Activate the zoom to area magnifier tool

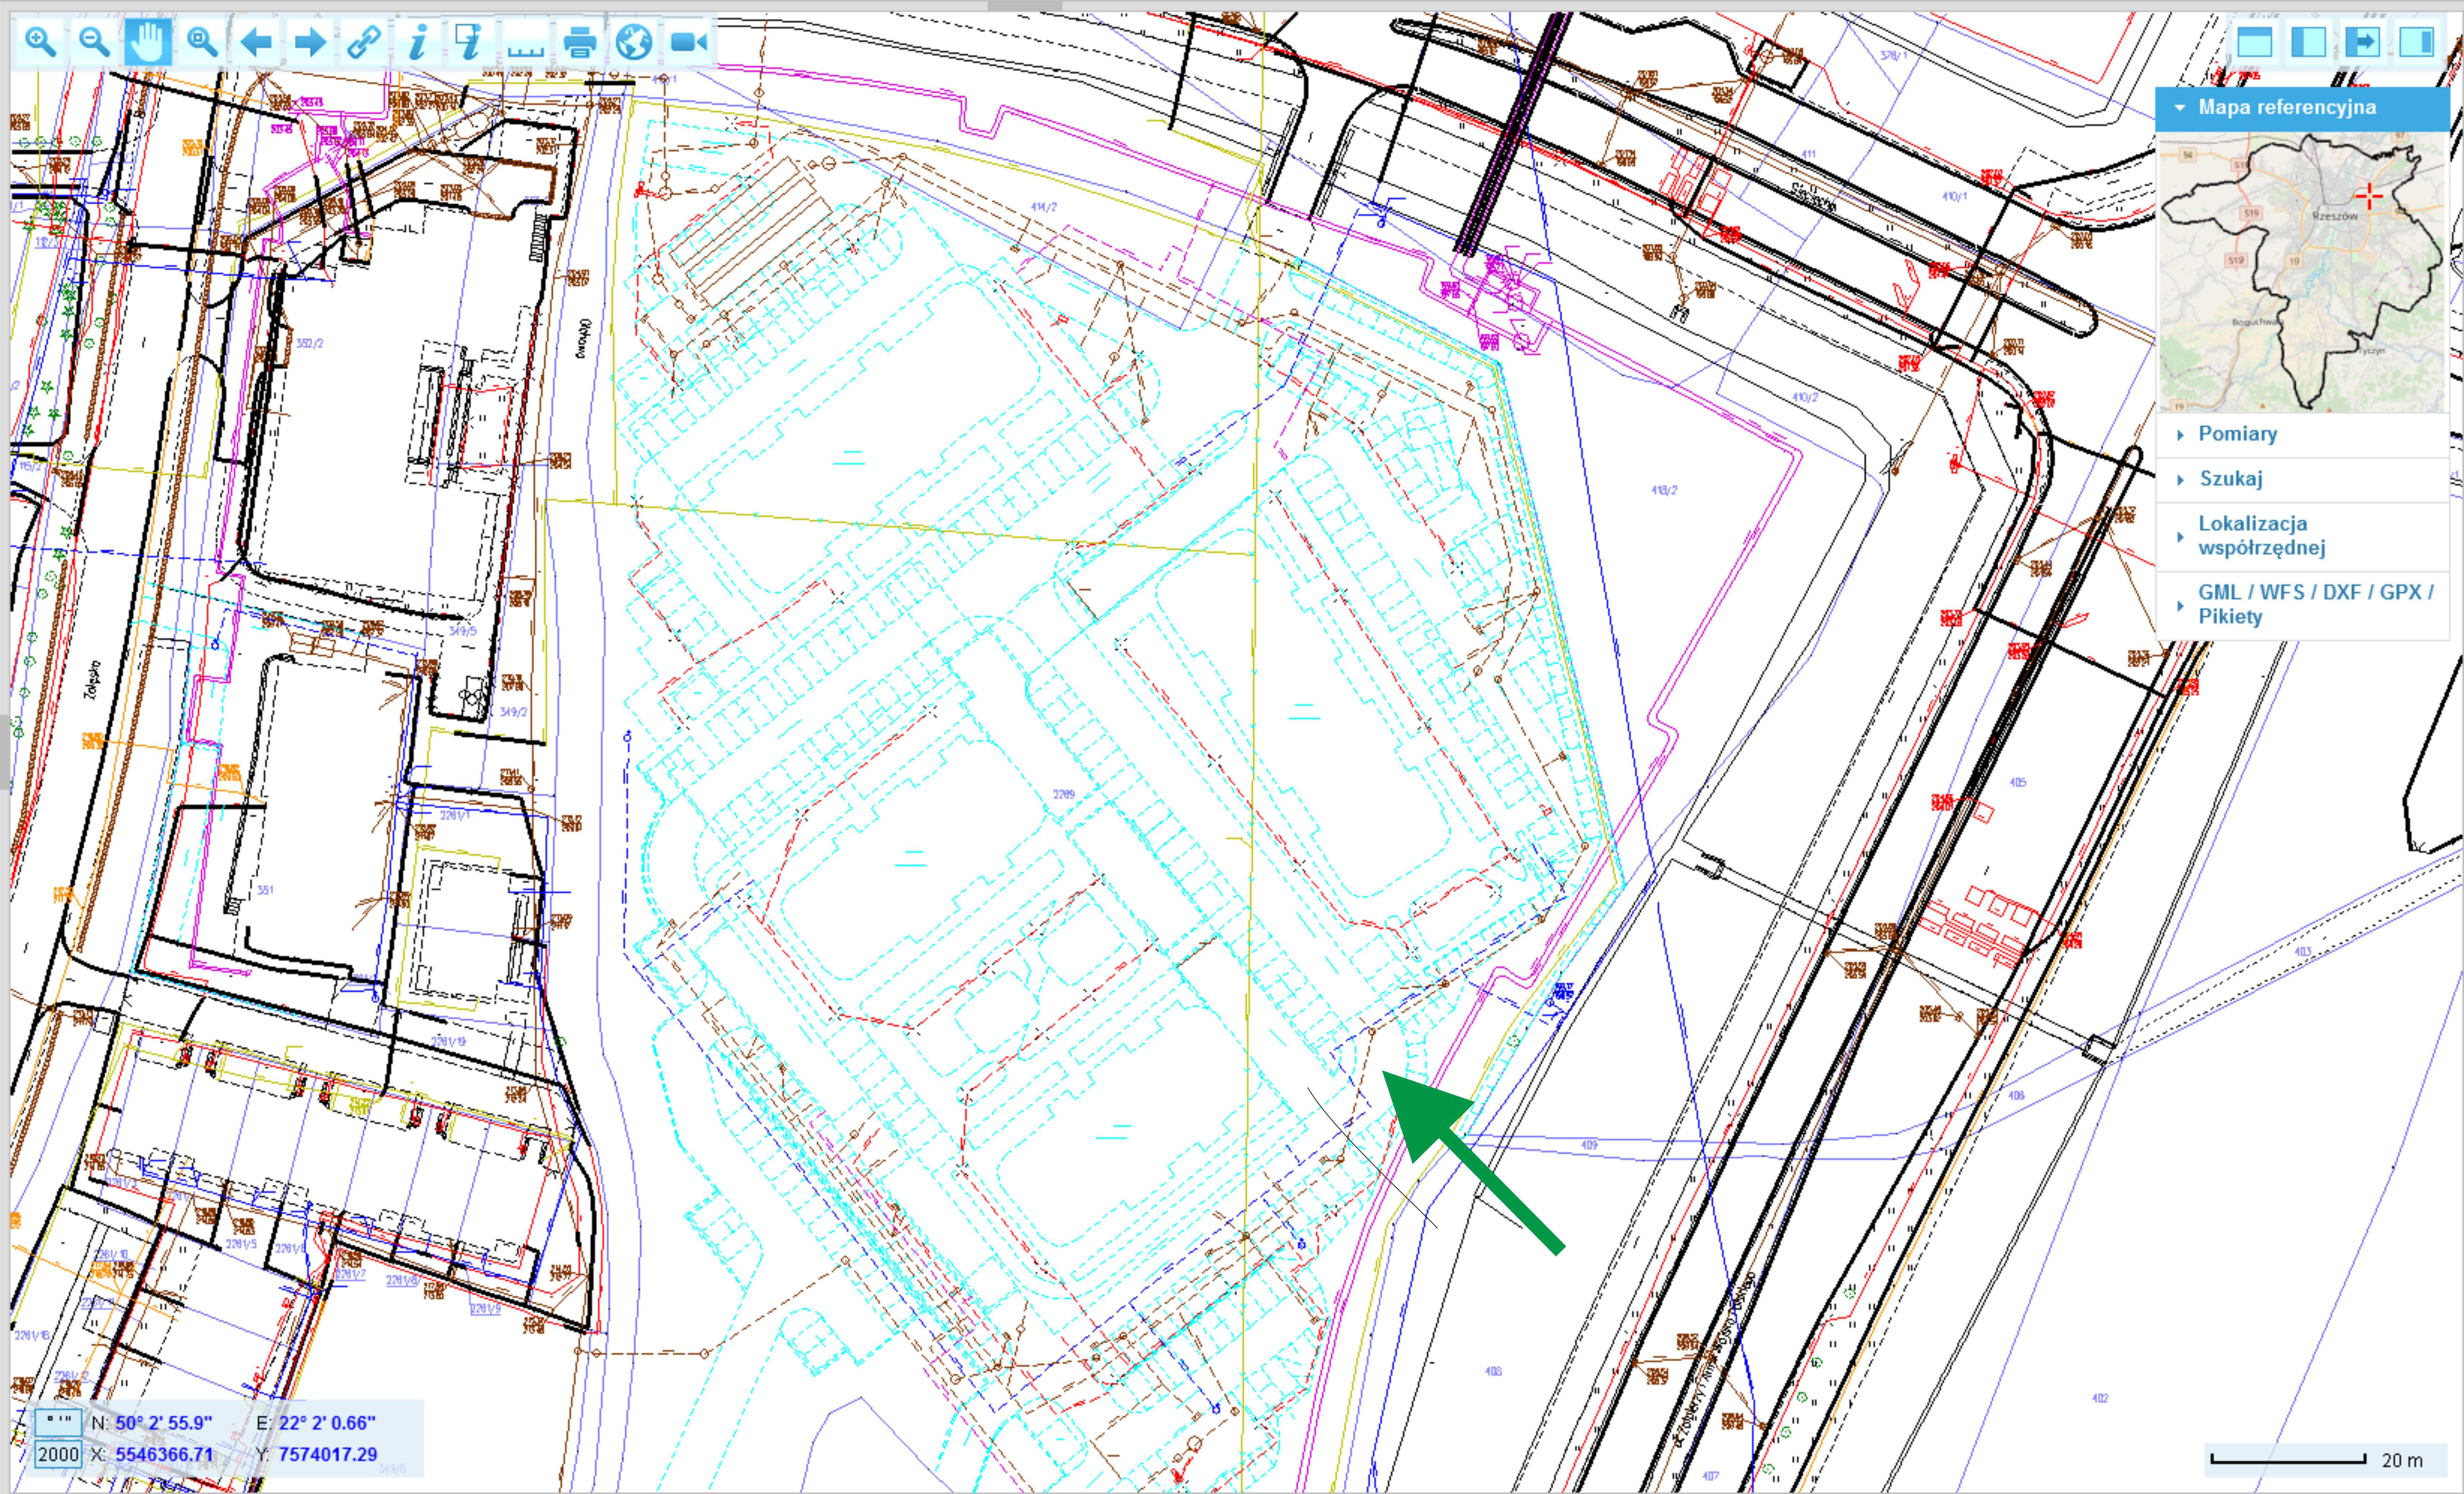202,42
